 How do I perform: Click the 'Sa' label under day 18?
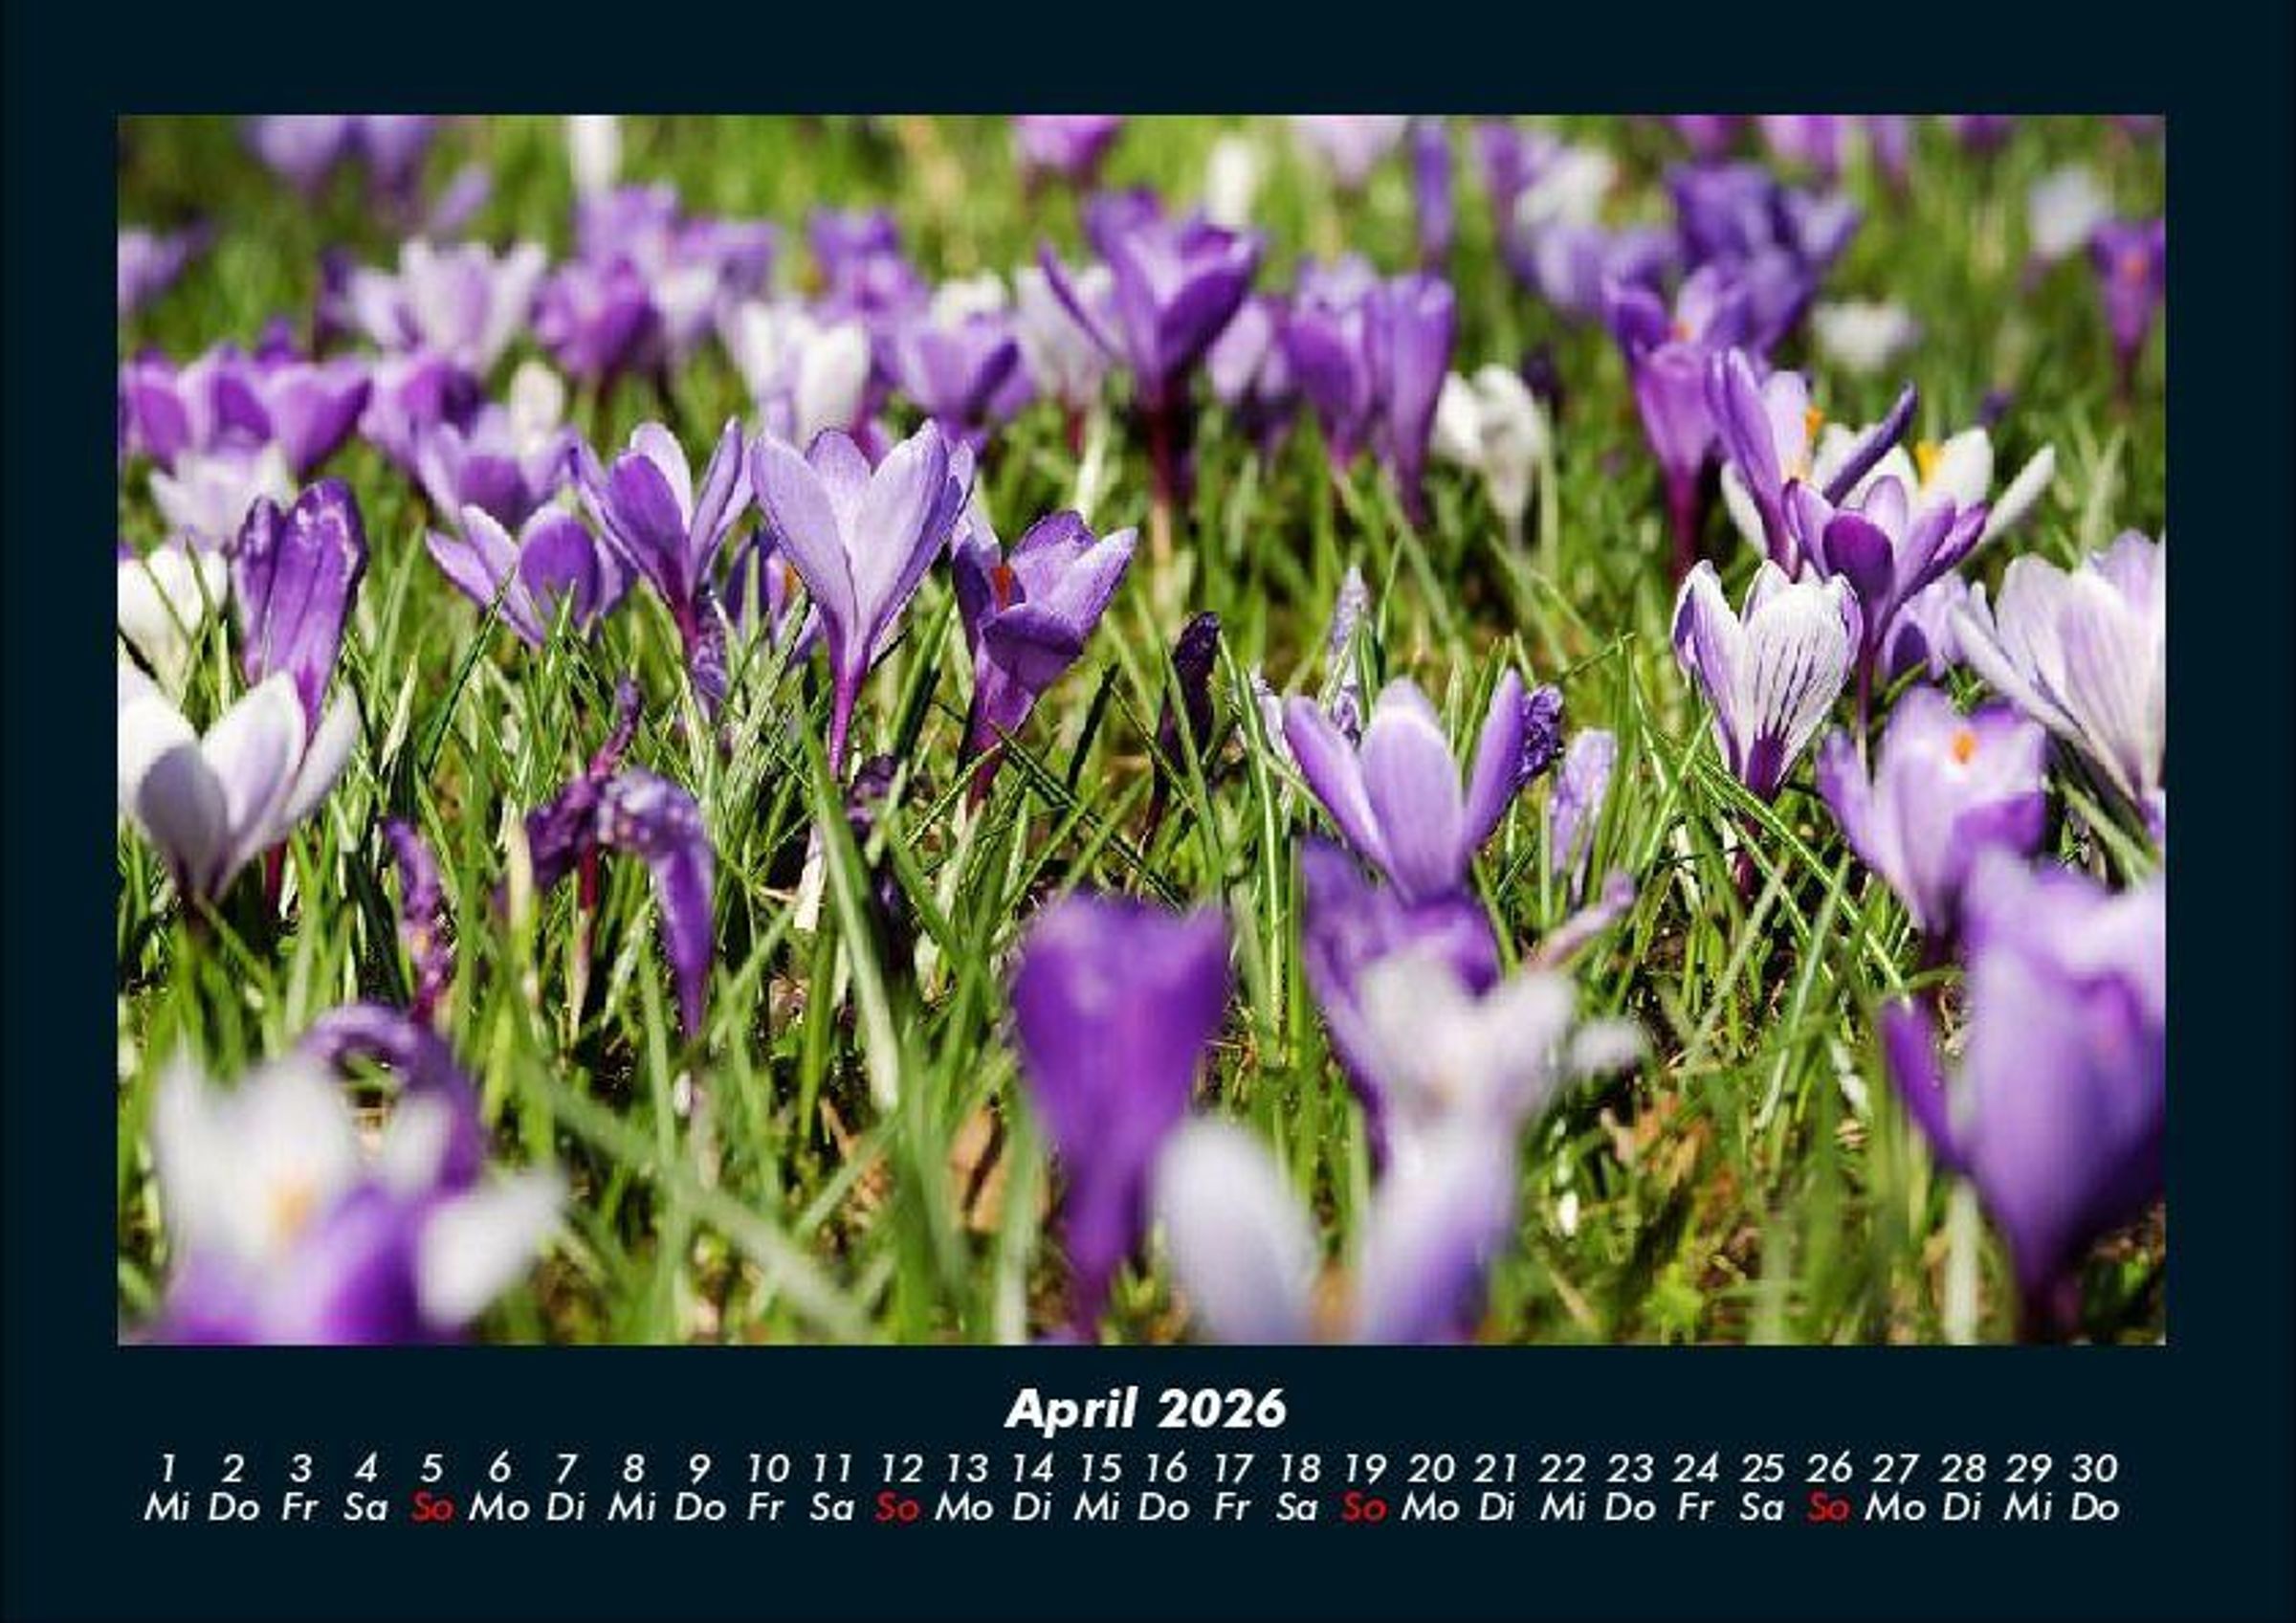pos(1296,1508)
